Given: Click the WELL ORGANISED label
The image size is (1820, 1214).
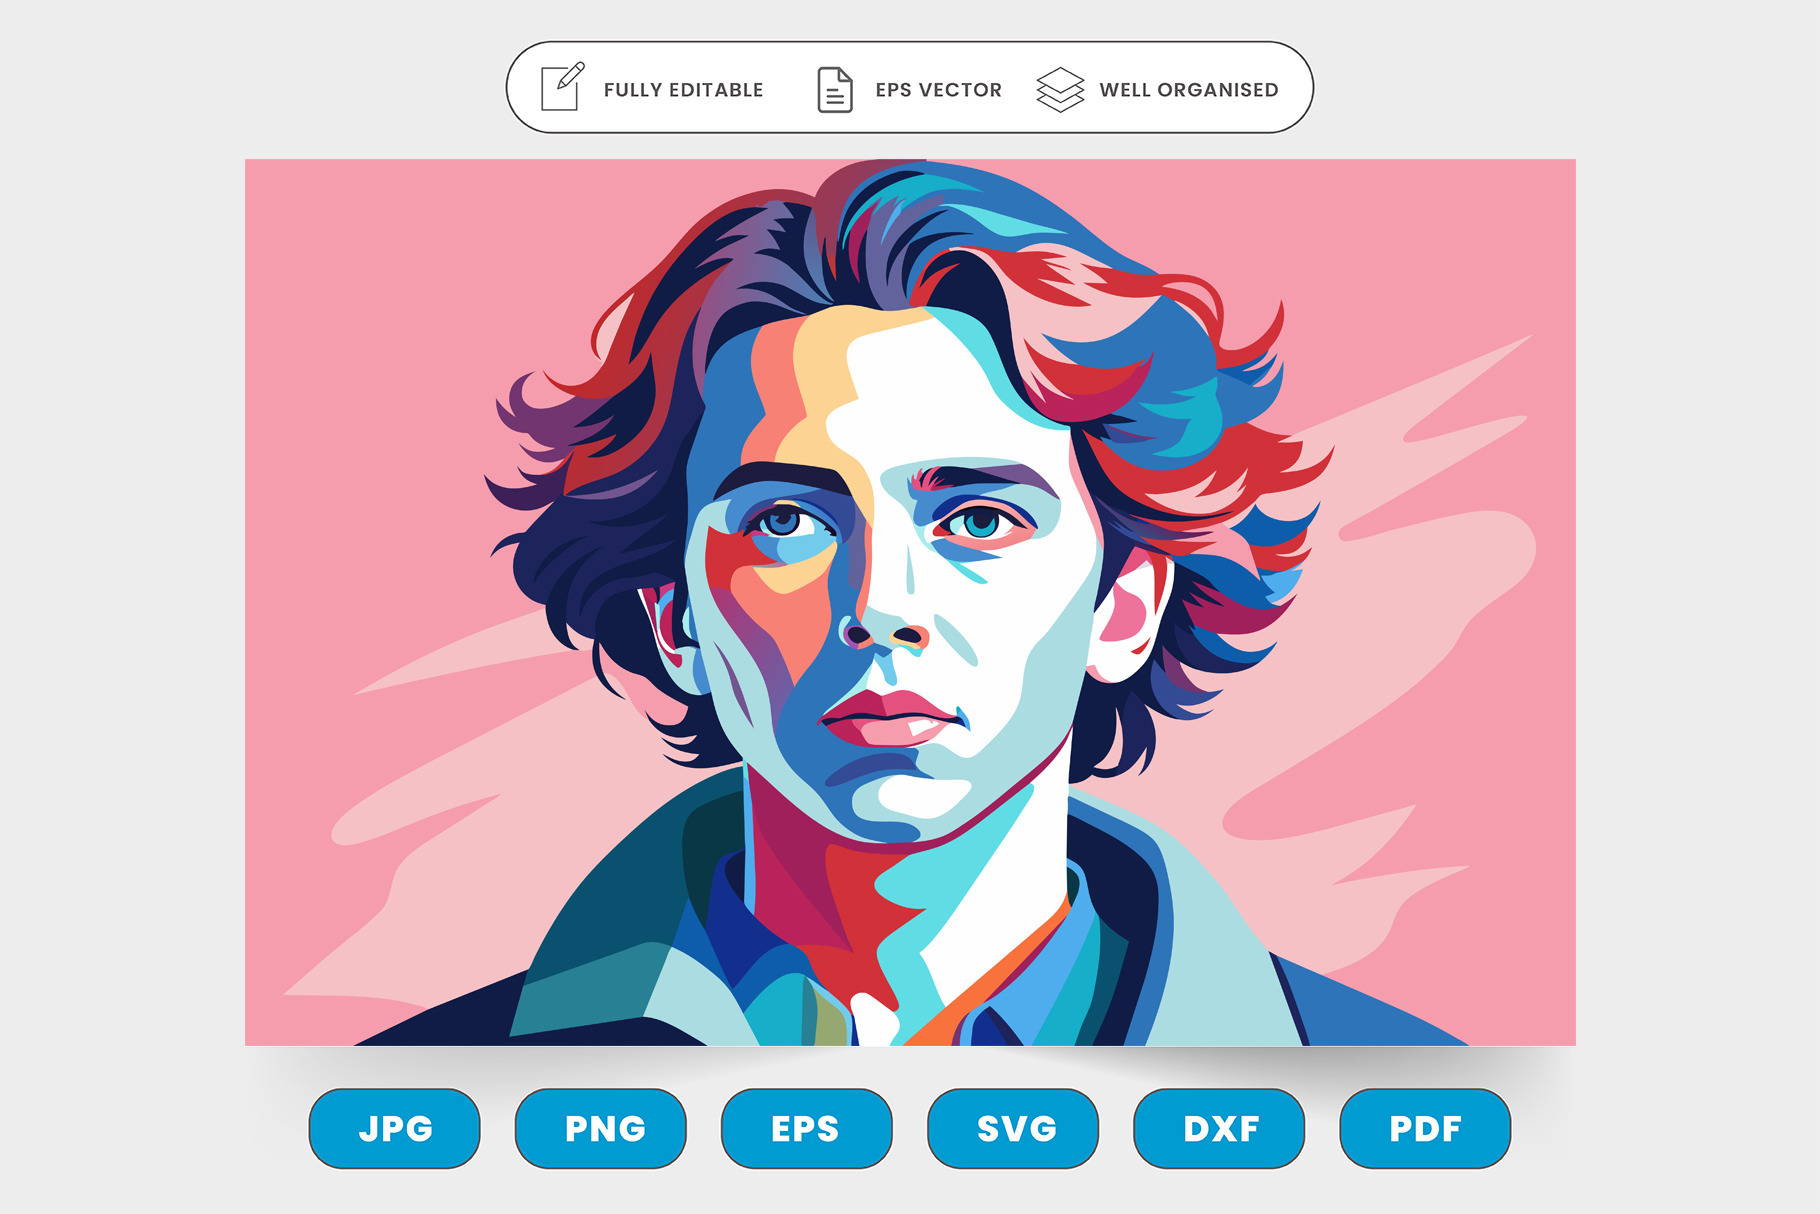Looking at the screenshot, I should pyautogui.click(x=1189, y=90).
